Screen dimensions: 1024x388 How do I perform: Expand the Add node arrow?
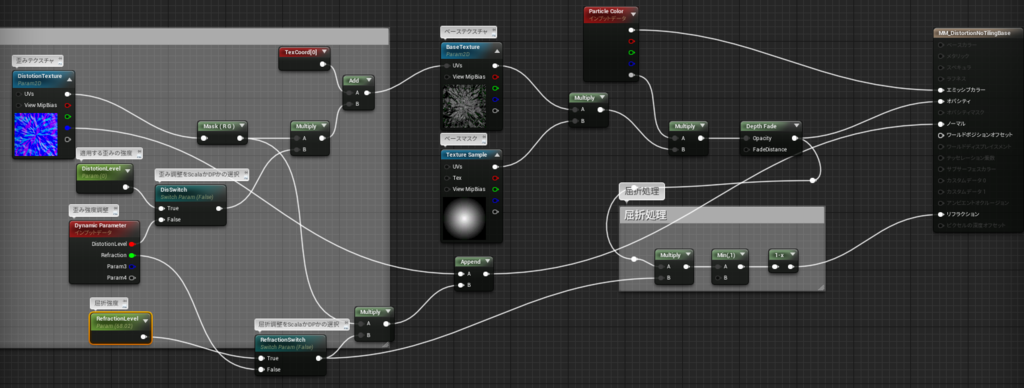pos(368,80)
